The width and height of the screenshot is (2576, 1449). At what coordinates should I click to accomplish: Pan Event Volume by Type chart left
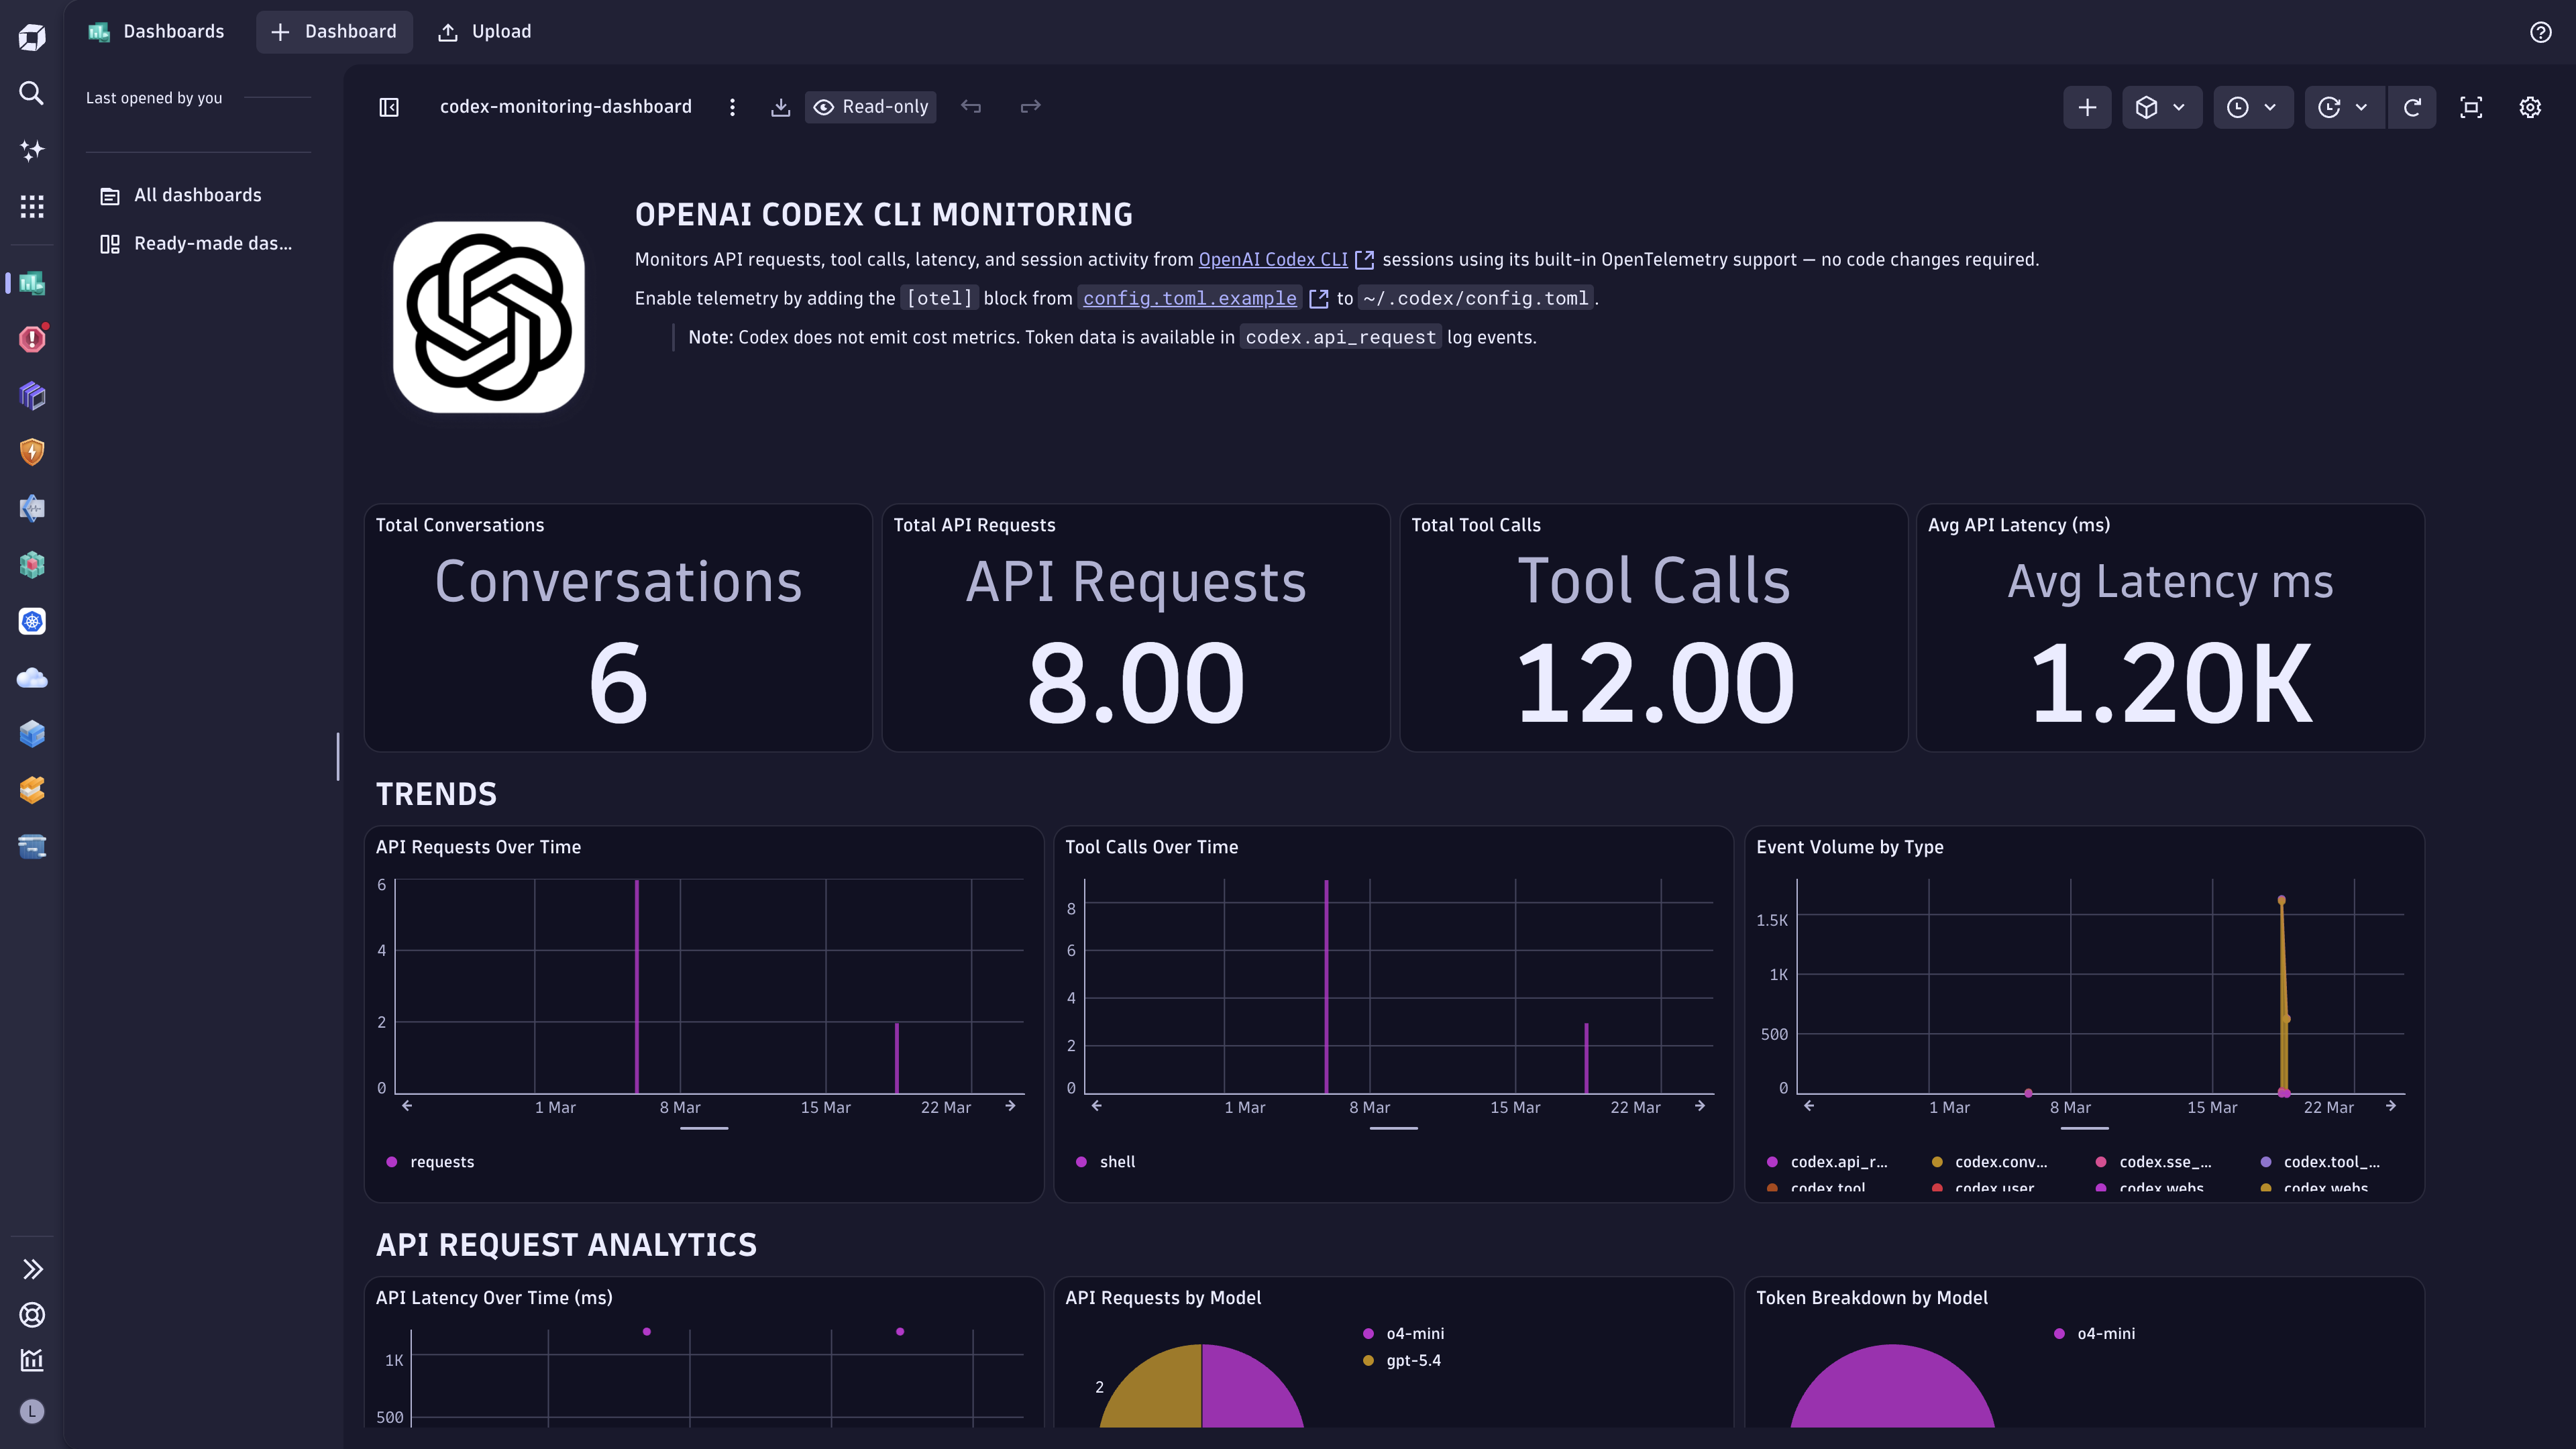pos(1809,1106)
